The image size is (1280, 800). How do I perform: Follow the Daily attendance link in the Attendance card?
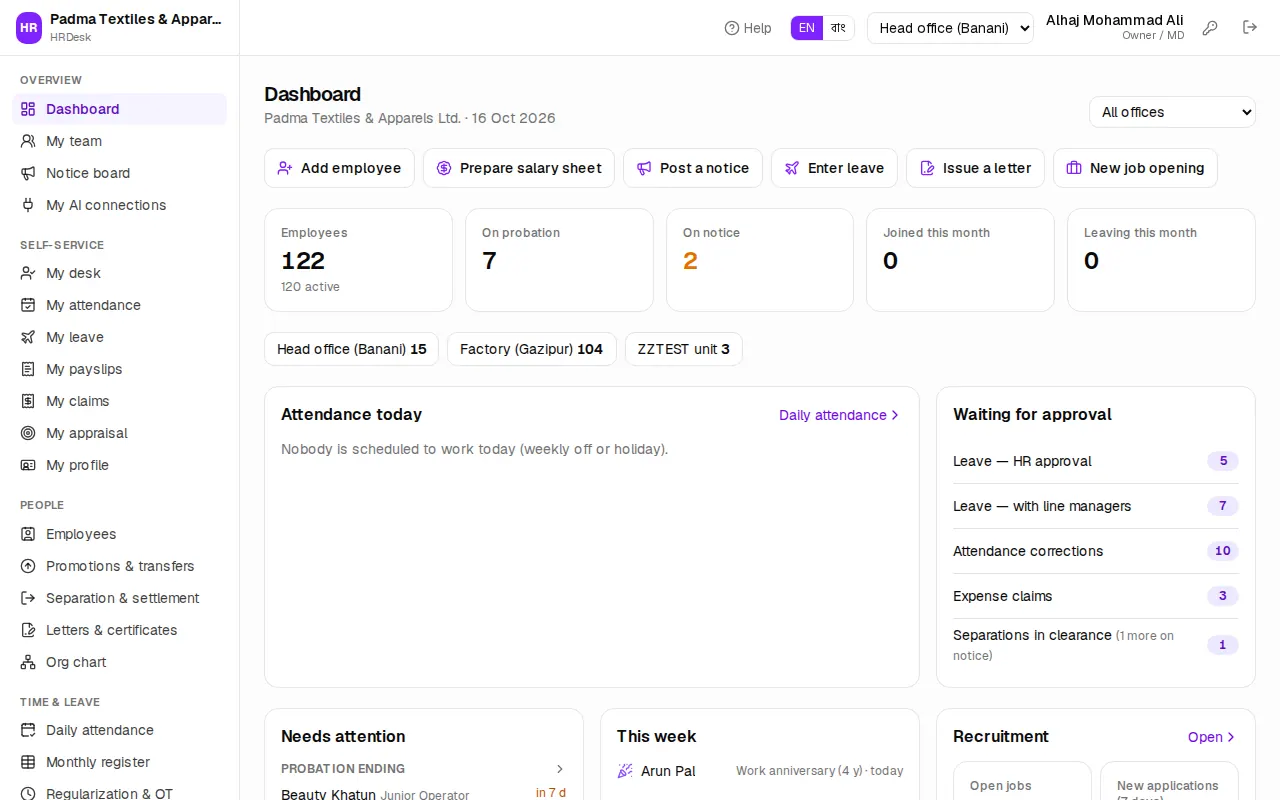point(840,415)
